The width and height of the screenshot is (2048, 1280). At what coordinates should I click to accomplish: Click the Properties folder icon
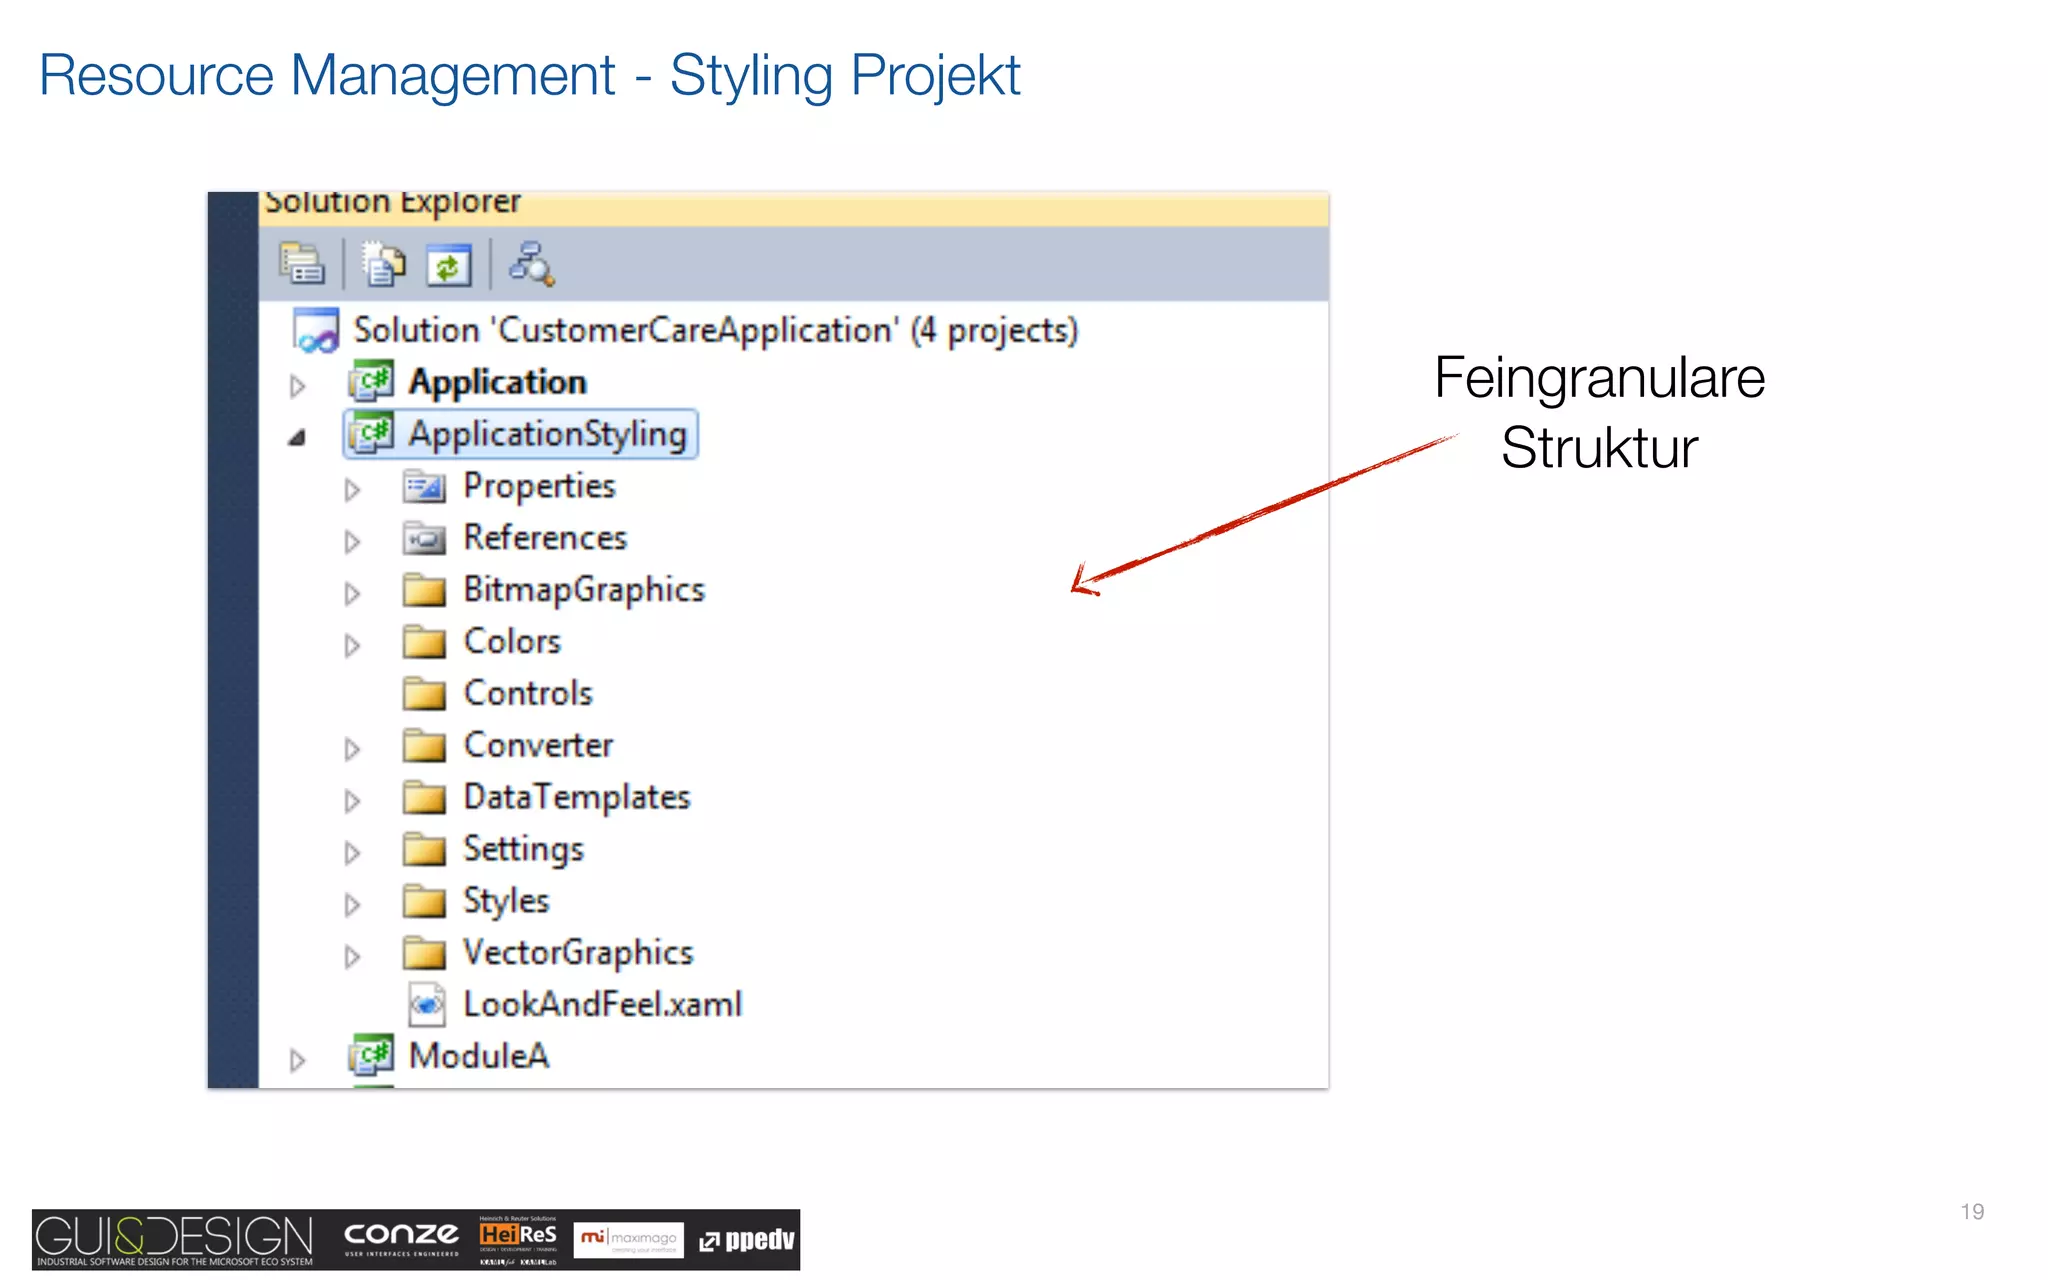pyautogui.click(x=424, y=487)
